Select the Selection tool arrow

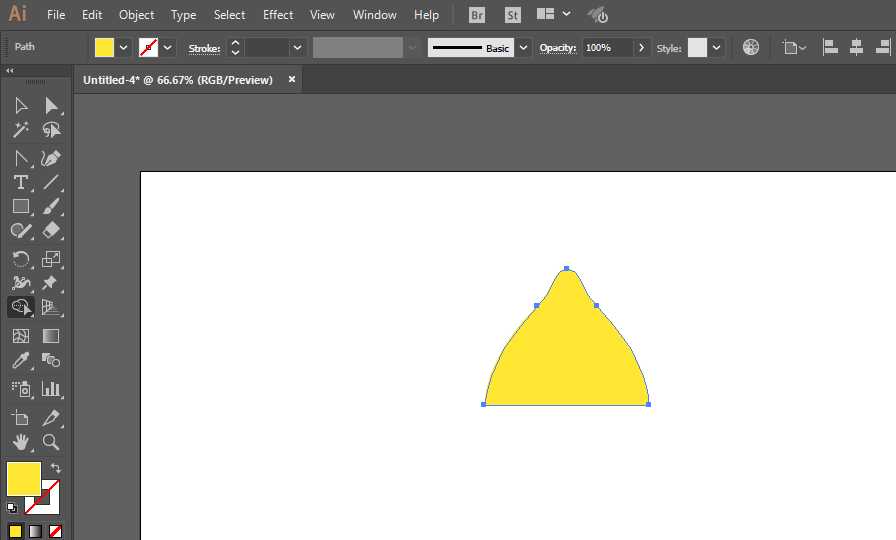point(21,106)
